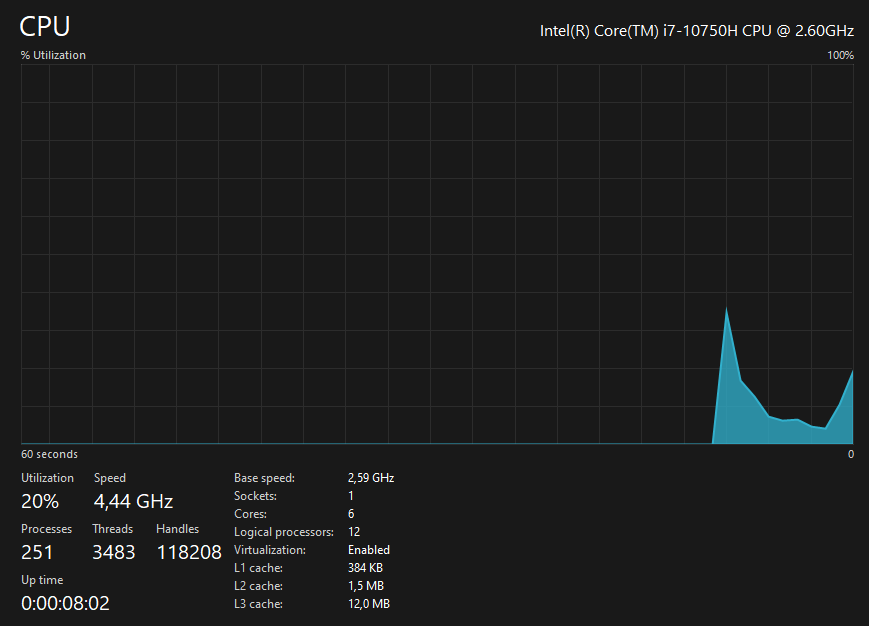Viewport: 869px width, 626px height.
Task: Select the 4,44 GHz Speed value
Action: click(133, 501)
